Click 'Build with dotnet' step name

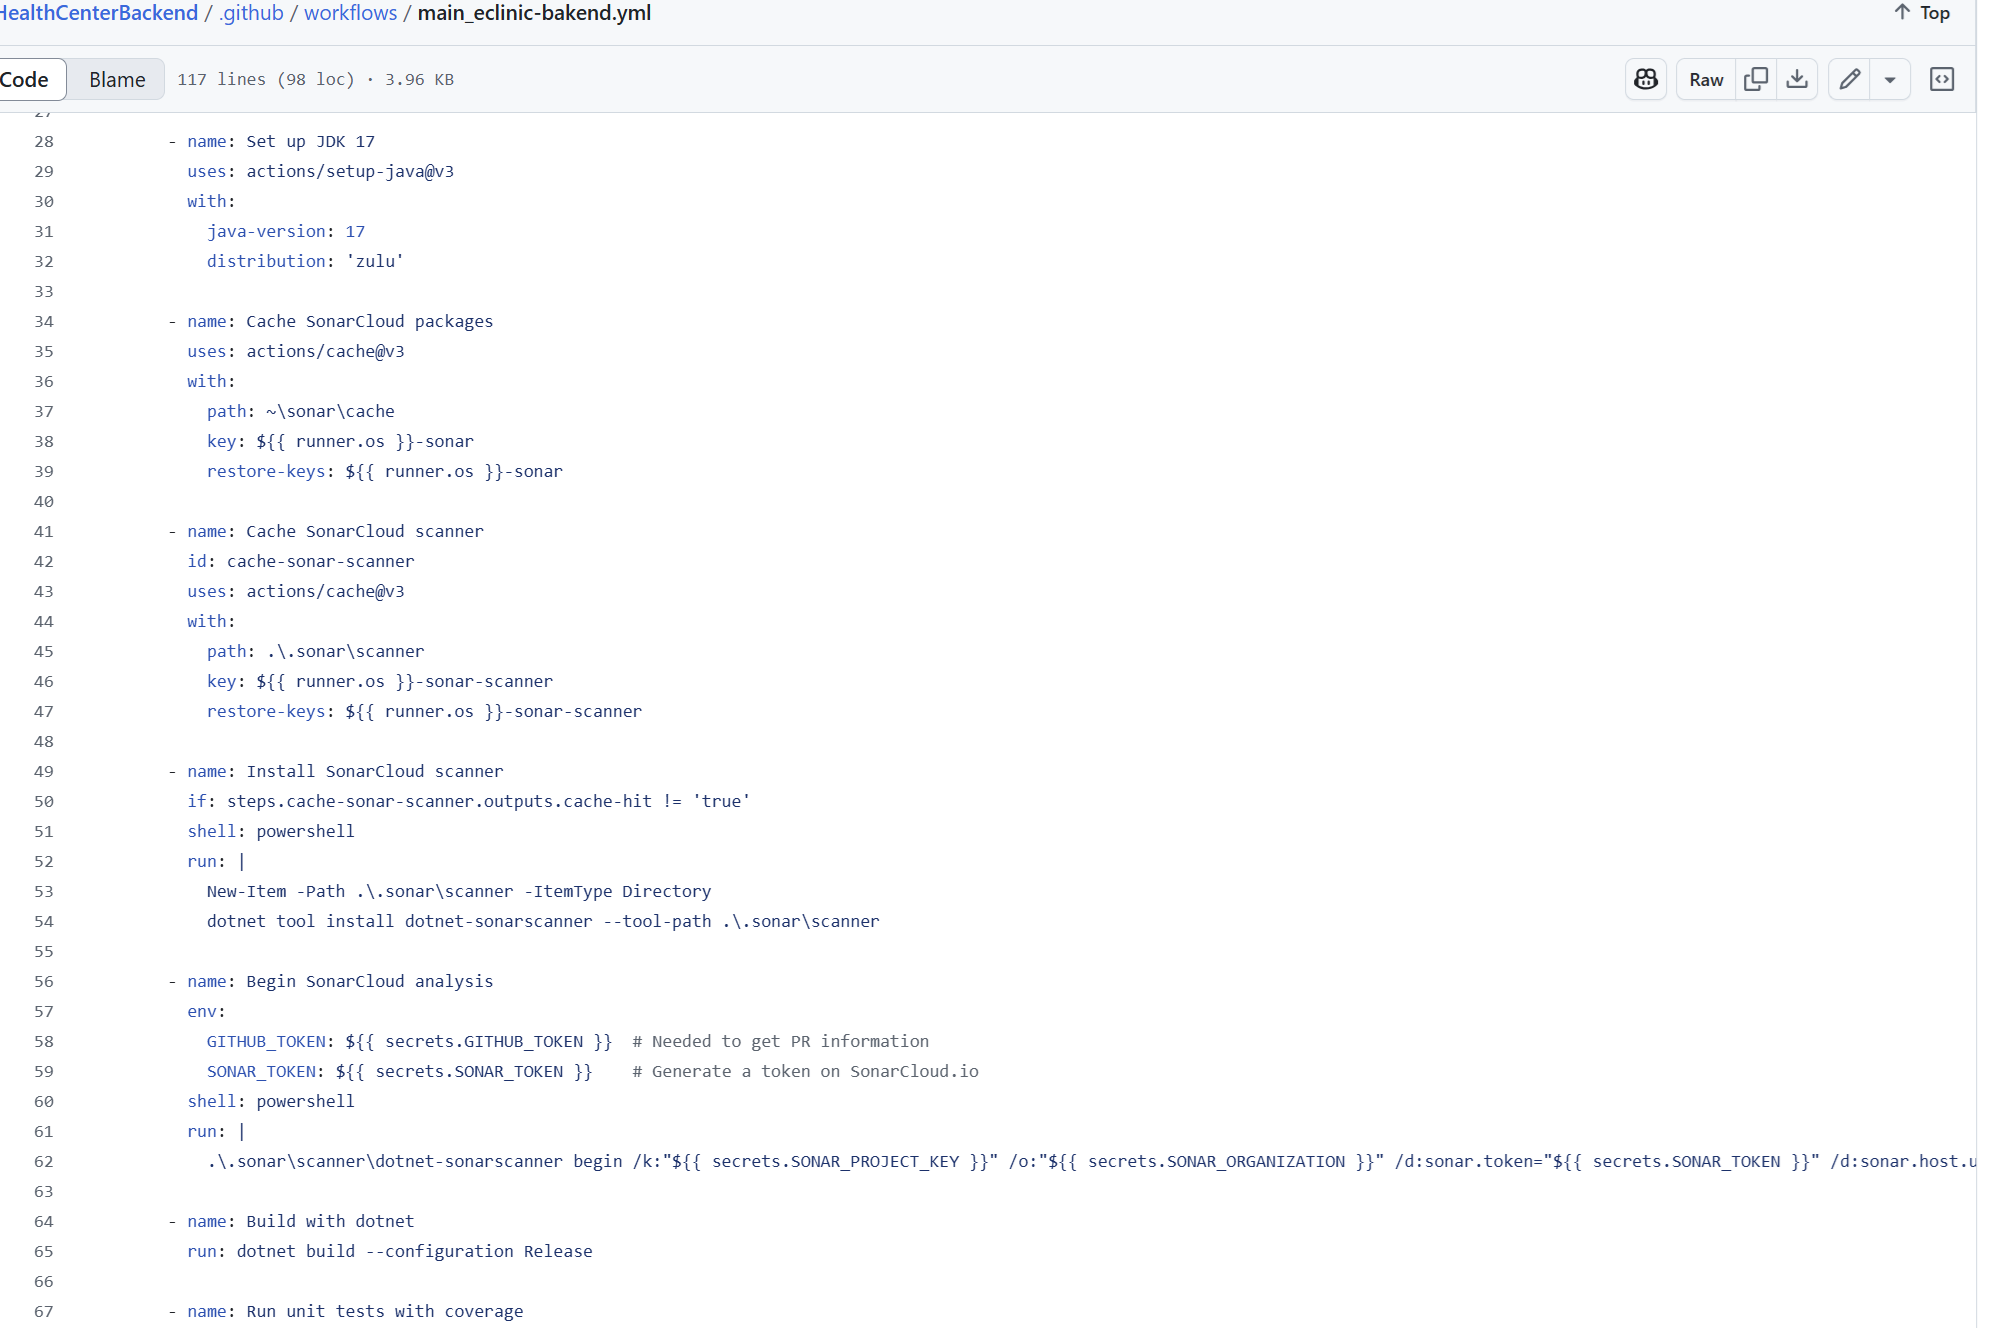tap(330, 1221)
